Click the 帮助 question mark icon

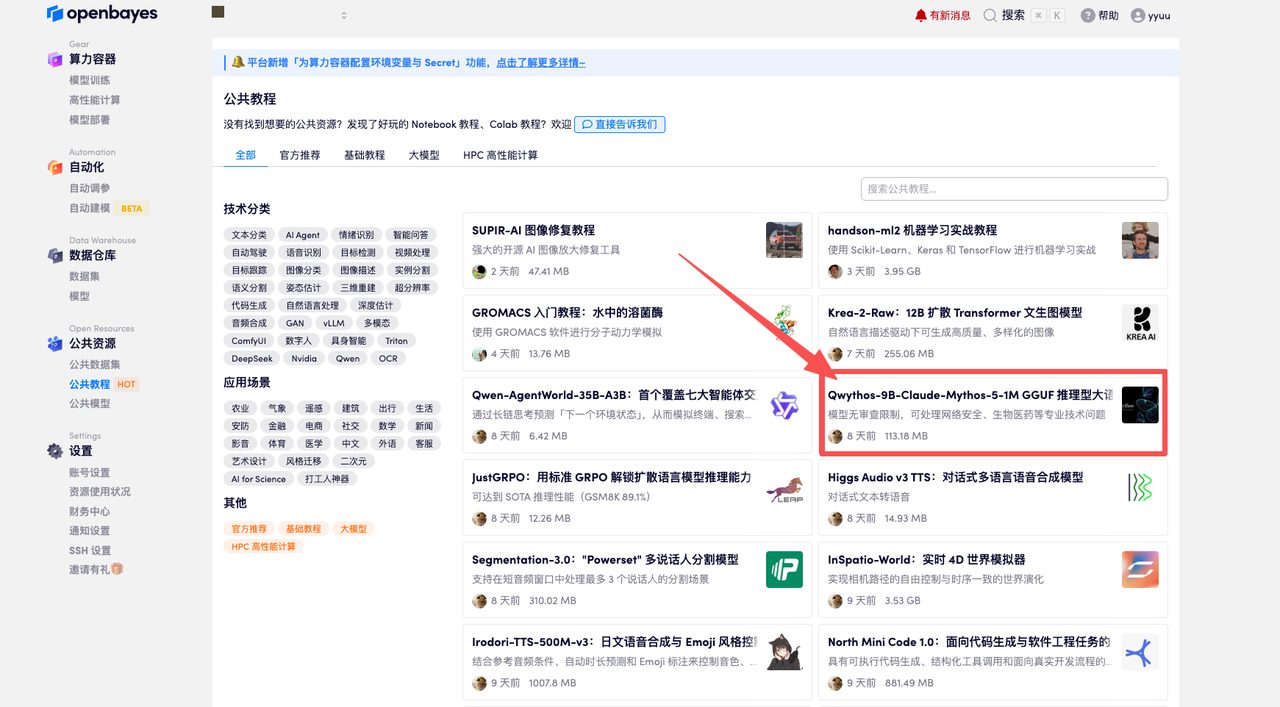point(1088,15)
